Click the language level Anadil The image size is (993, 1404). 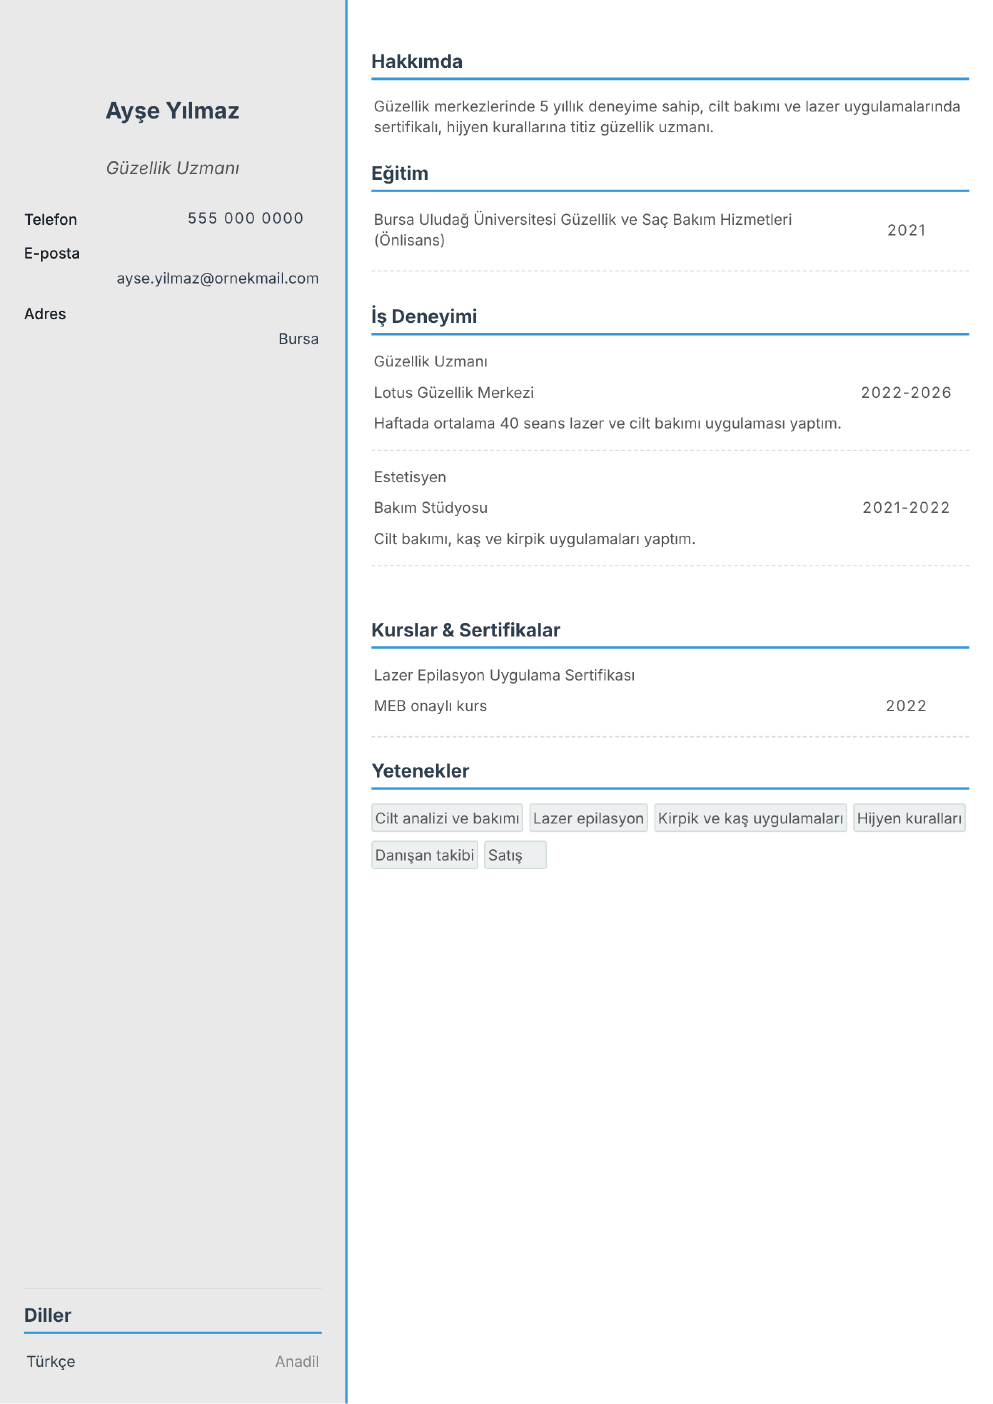[297, 1361]
